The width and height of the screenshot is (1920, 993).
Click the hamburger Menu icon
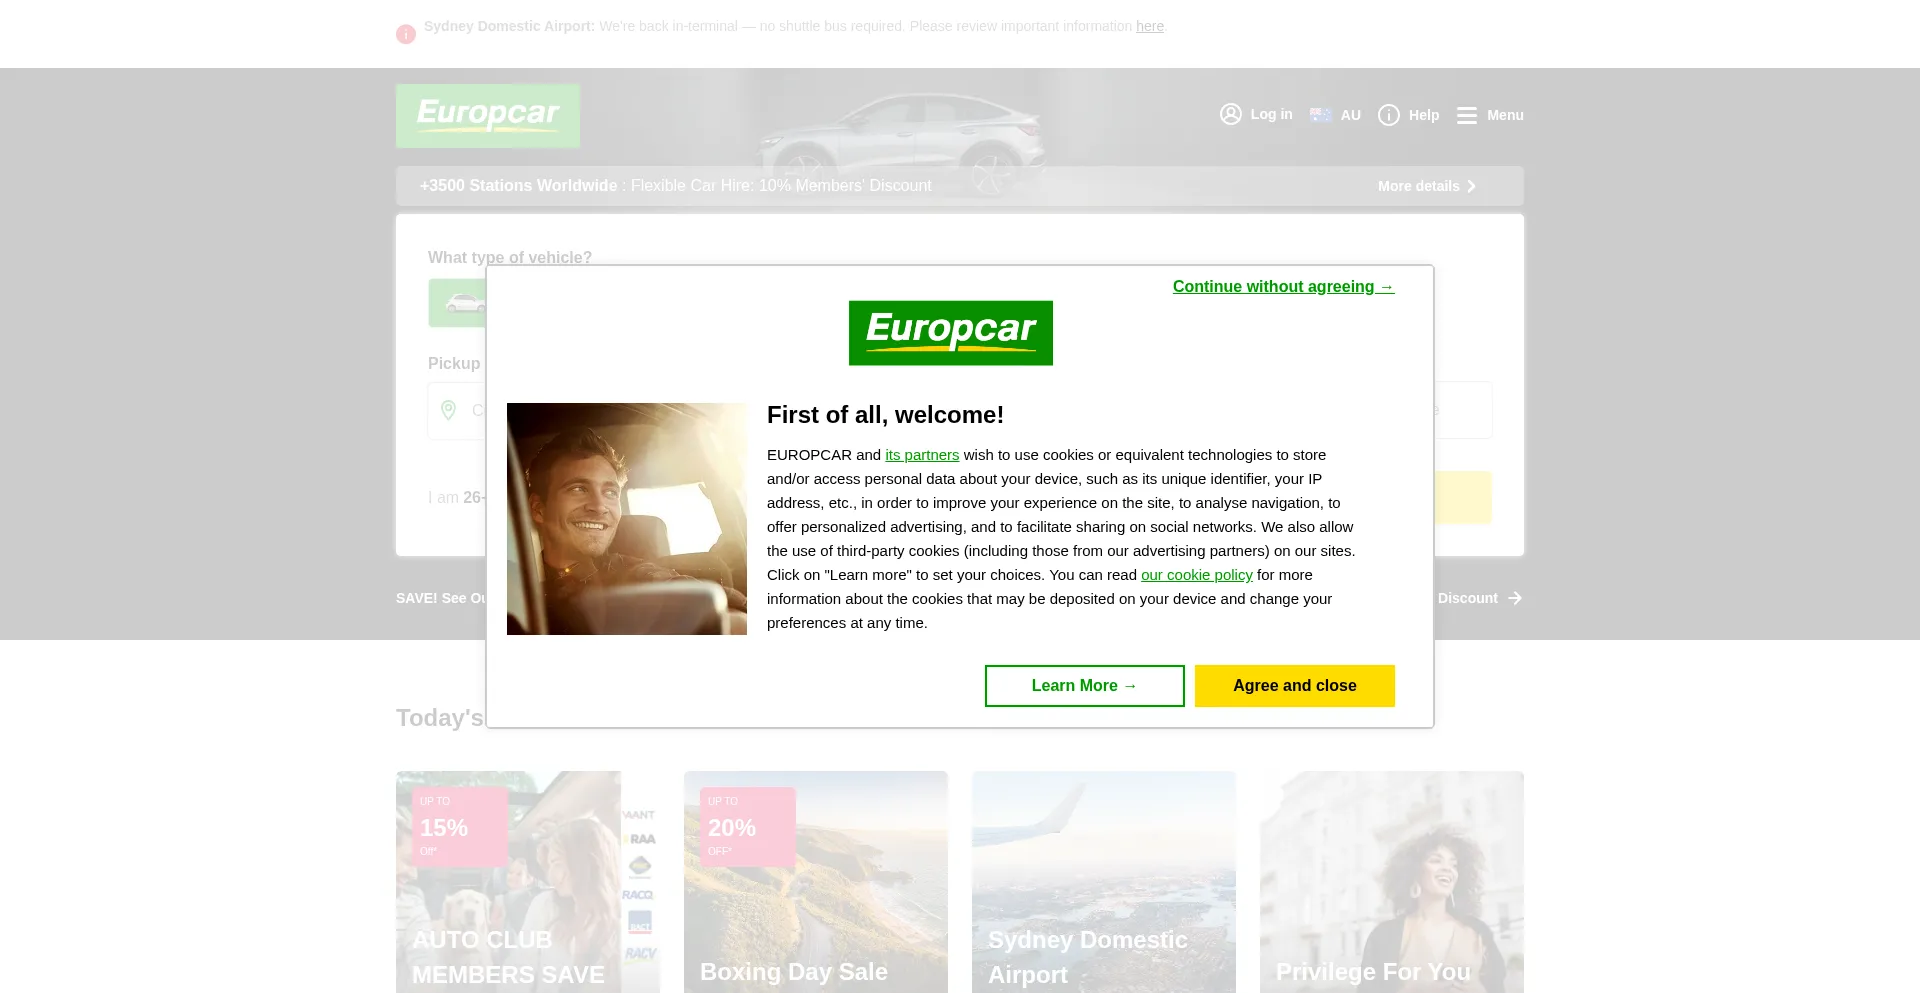click(1466, 115)
